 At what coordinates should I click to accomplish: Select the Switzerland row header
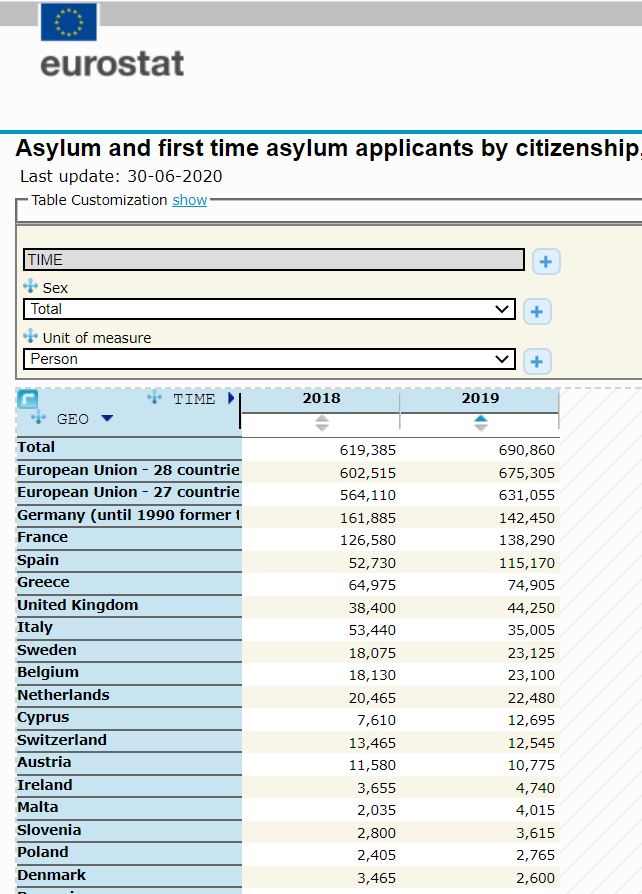[x=129, y=741]
